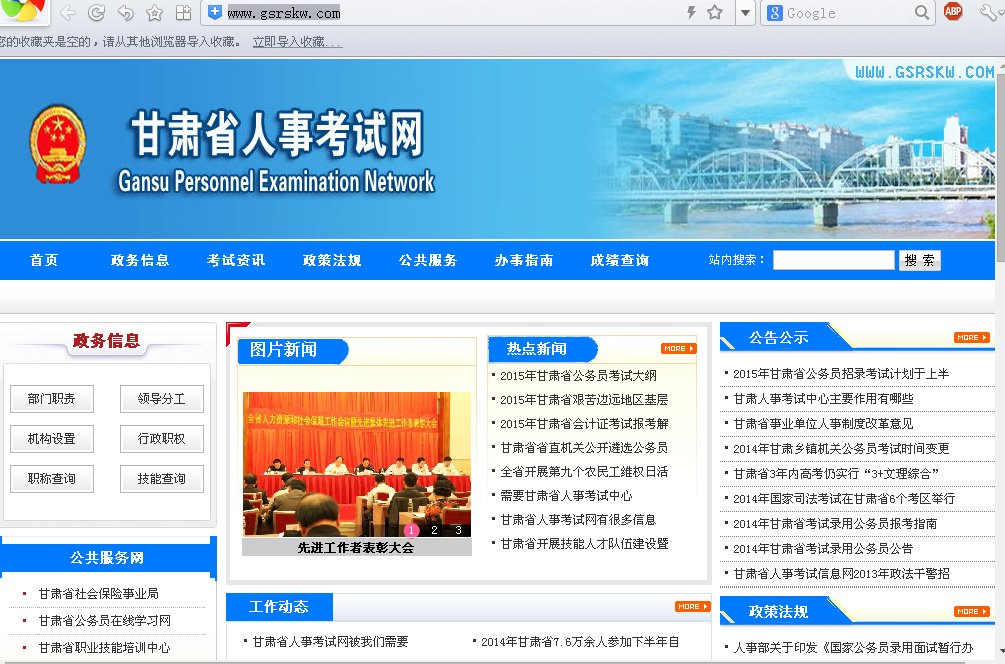Bookmark this page with the star icon

[x=714, y=12]
